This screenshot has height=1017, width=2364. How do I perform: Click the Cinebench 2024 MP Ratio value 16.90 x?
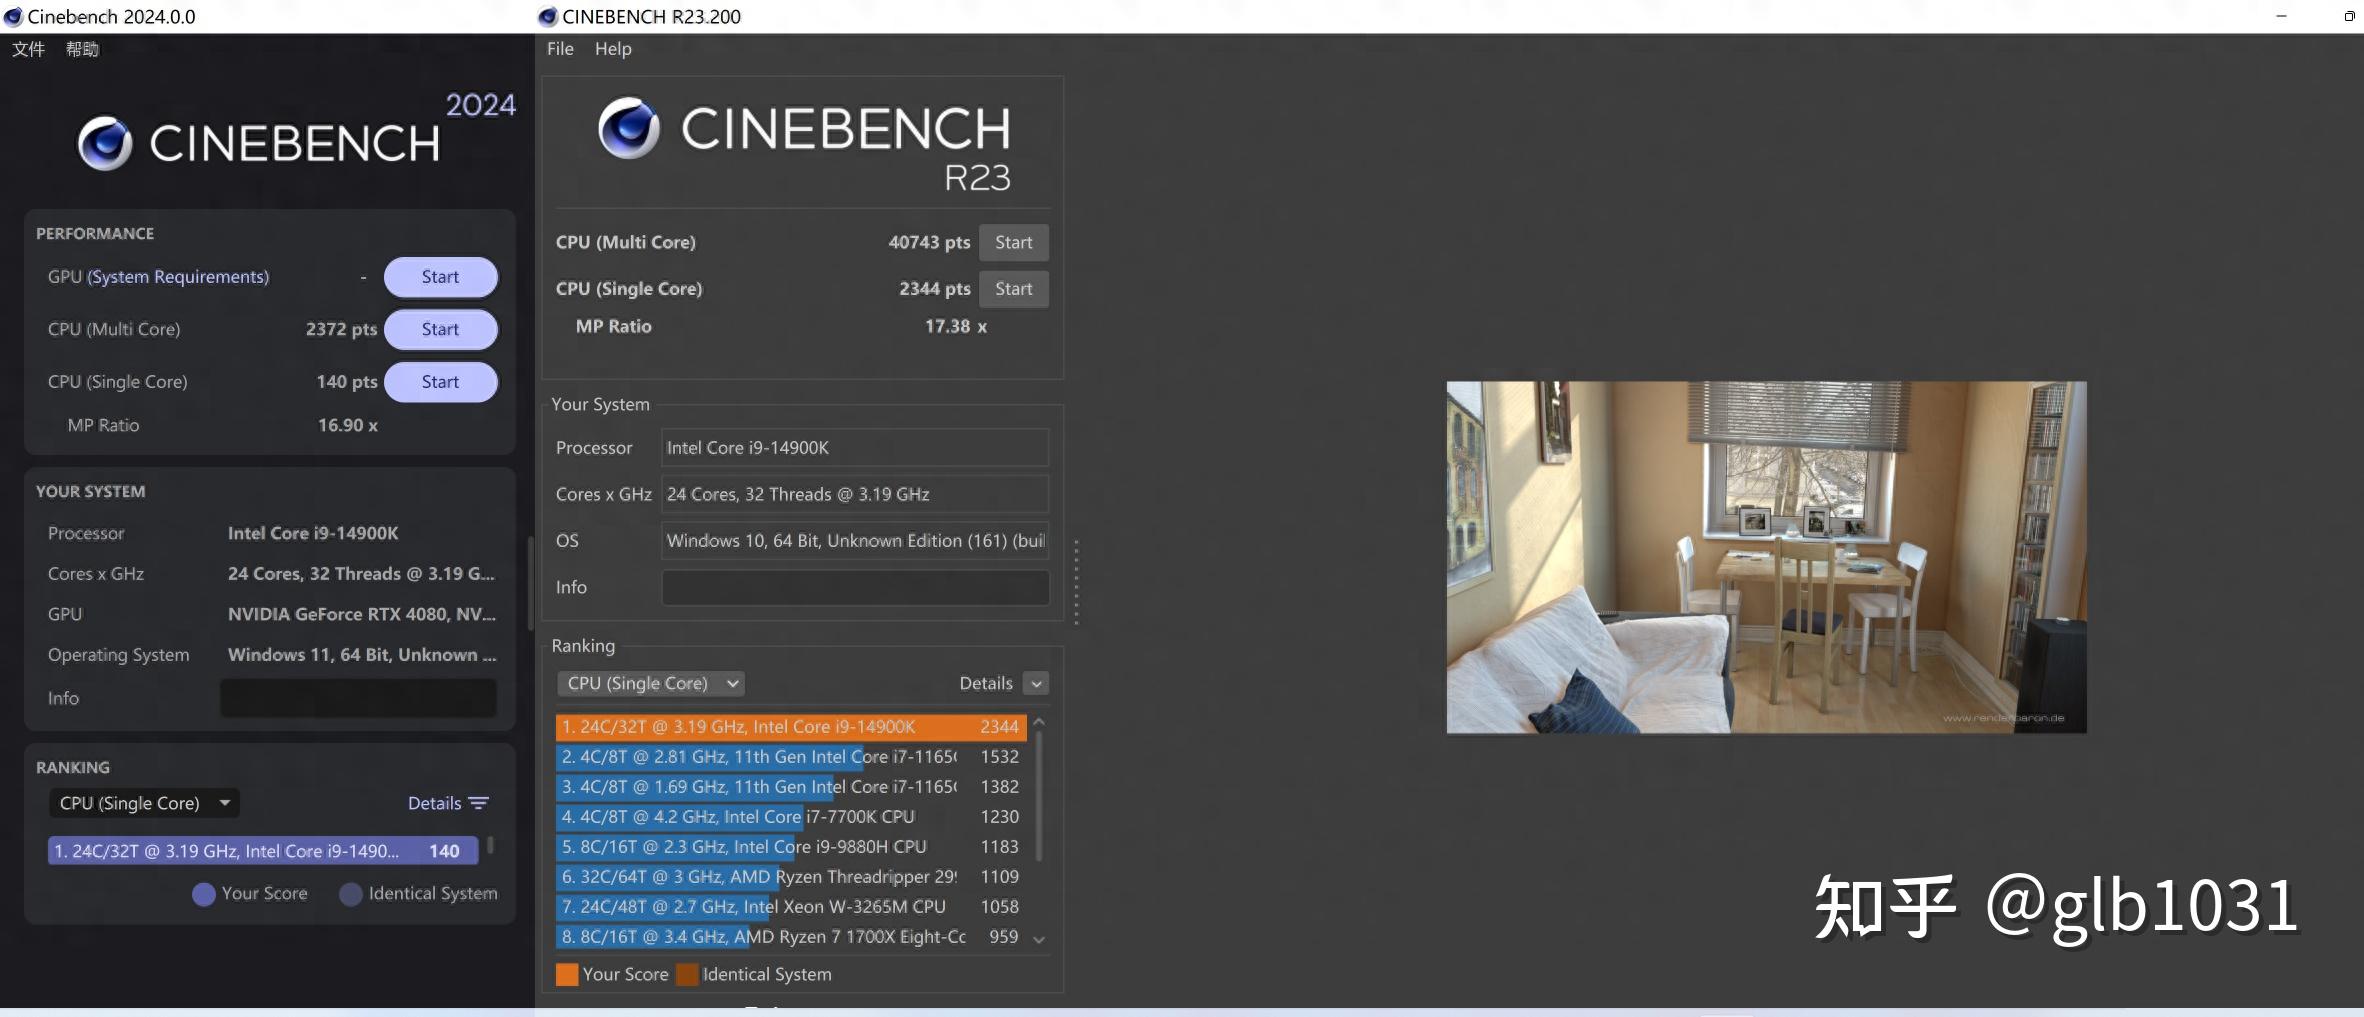click(x=347, y=425)
